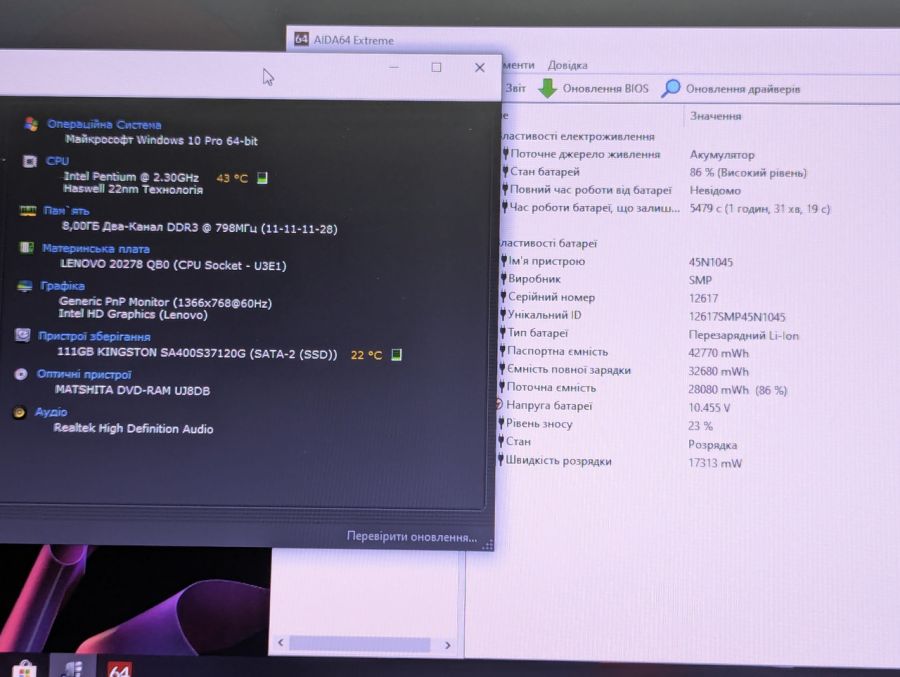Click Оновлення BIOS label in AIDA64 toolbar
The height and width of the screenshot is (677, 900).
click(x=605, y=88)
